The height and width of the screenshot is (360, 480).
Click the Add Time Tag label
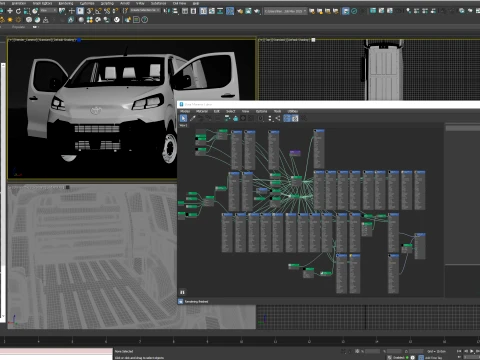[433, 358]
